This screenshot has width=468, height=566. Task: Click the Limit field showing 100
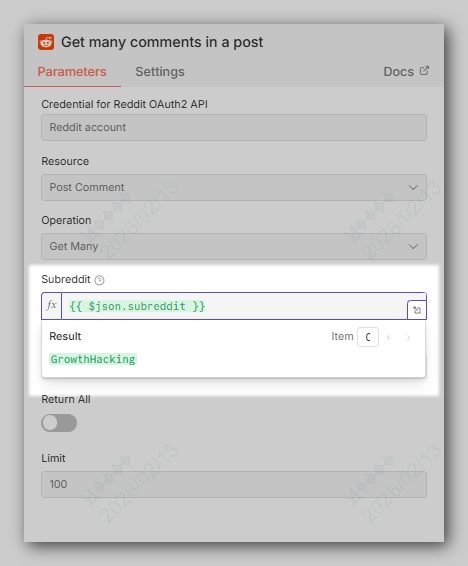click(x=234, y=484)
